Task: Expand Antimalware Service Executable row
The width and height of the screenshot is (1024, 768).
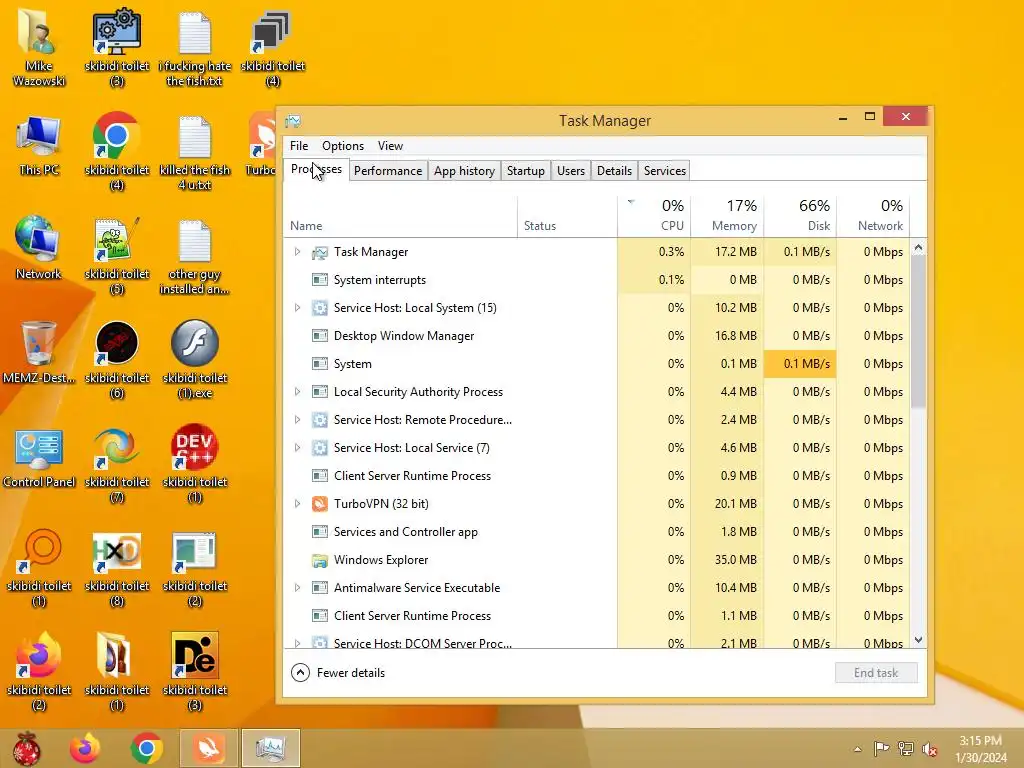Action: click(x=297, y=588)
